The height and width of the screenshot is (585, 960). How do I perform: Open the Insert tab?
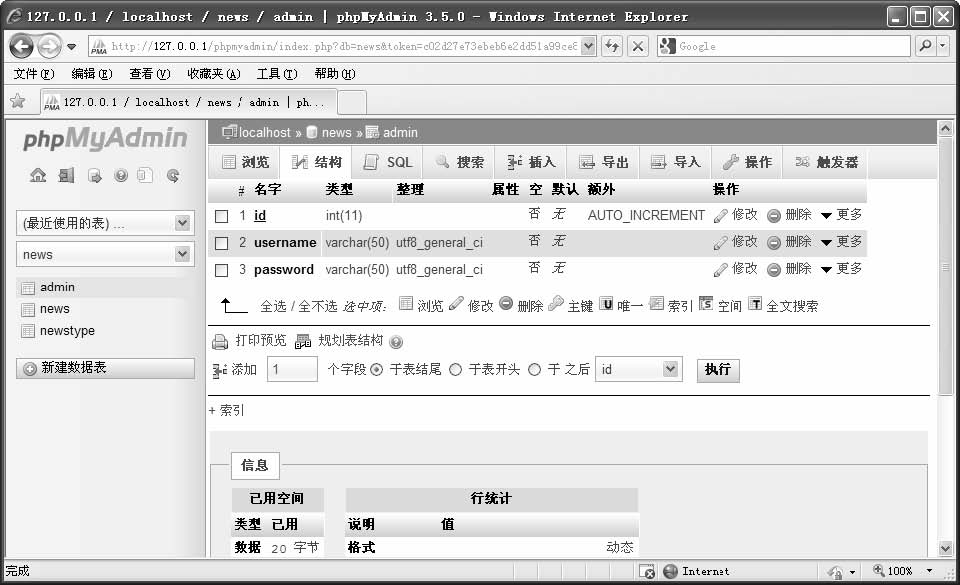pyautogui.click(x=531, y=162)
